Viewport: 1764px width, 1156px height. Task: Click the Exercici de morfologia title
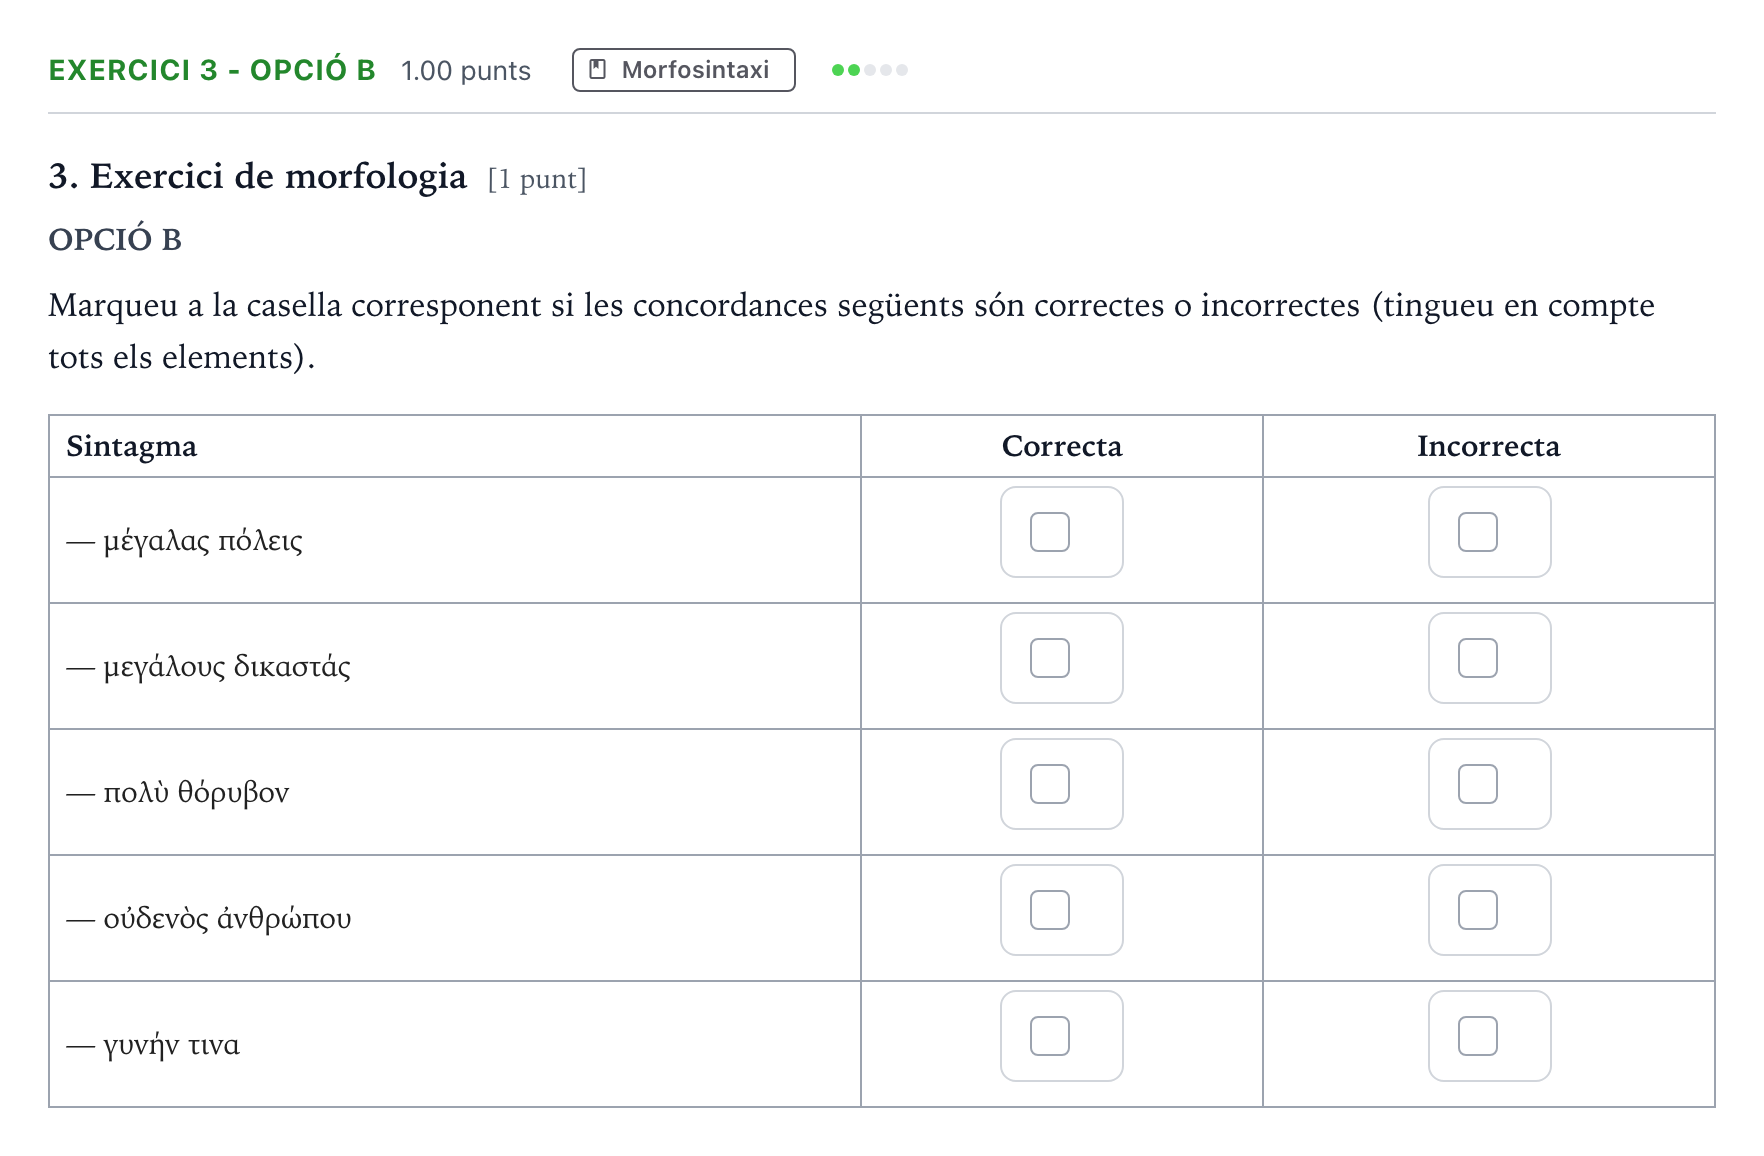[278, 177]
